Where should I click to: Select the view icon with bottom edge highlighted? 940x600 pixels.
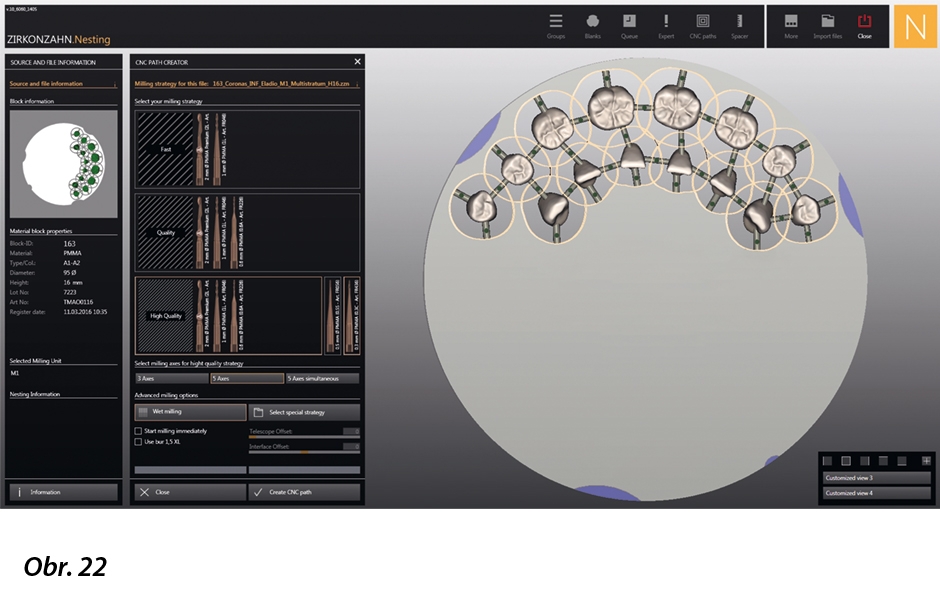tap(902, 461)
